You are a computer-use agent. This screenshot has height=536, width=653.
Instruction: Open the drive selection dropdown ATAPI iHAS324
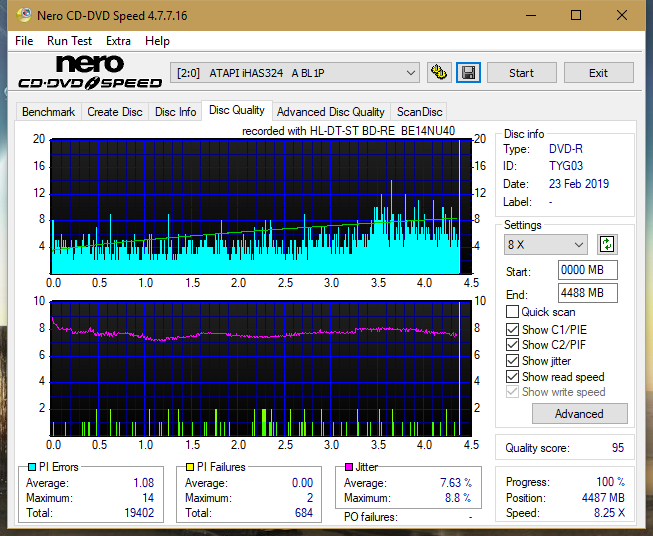(x=295, y=73)
